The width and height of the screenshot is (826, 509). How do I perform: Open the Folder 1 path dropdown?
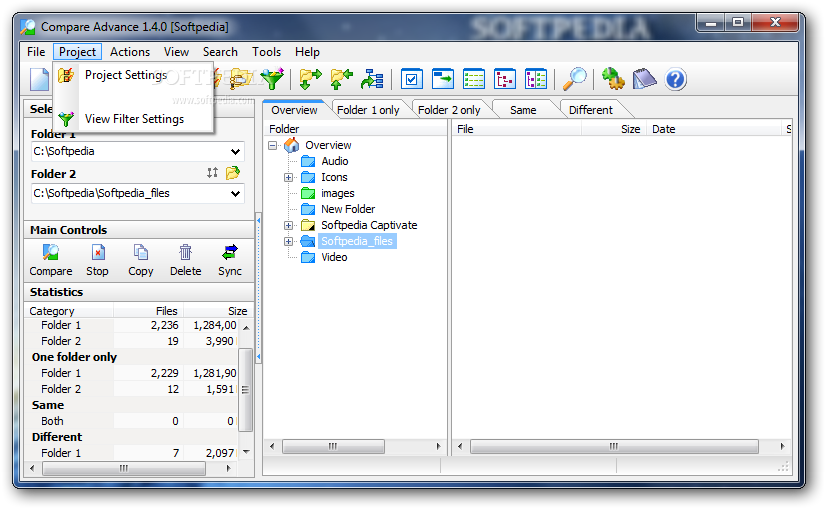click(235, 152)
